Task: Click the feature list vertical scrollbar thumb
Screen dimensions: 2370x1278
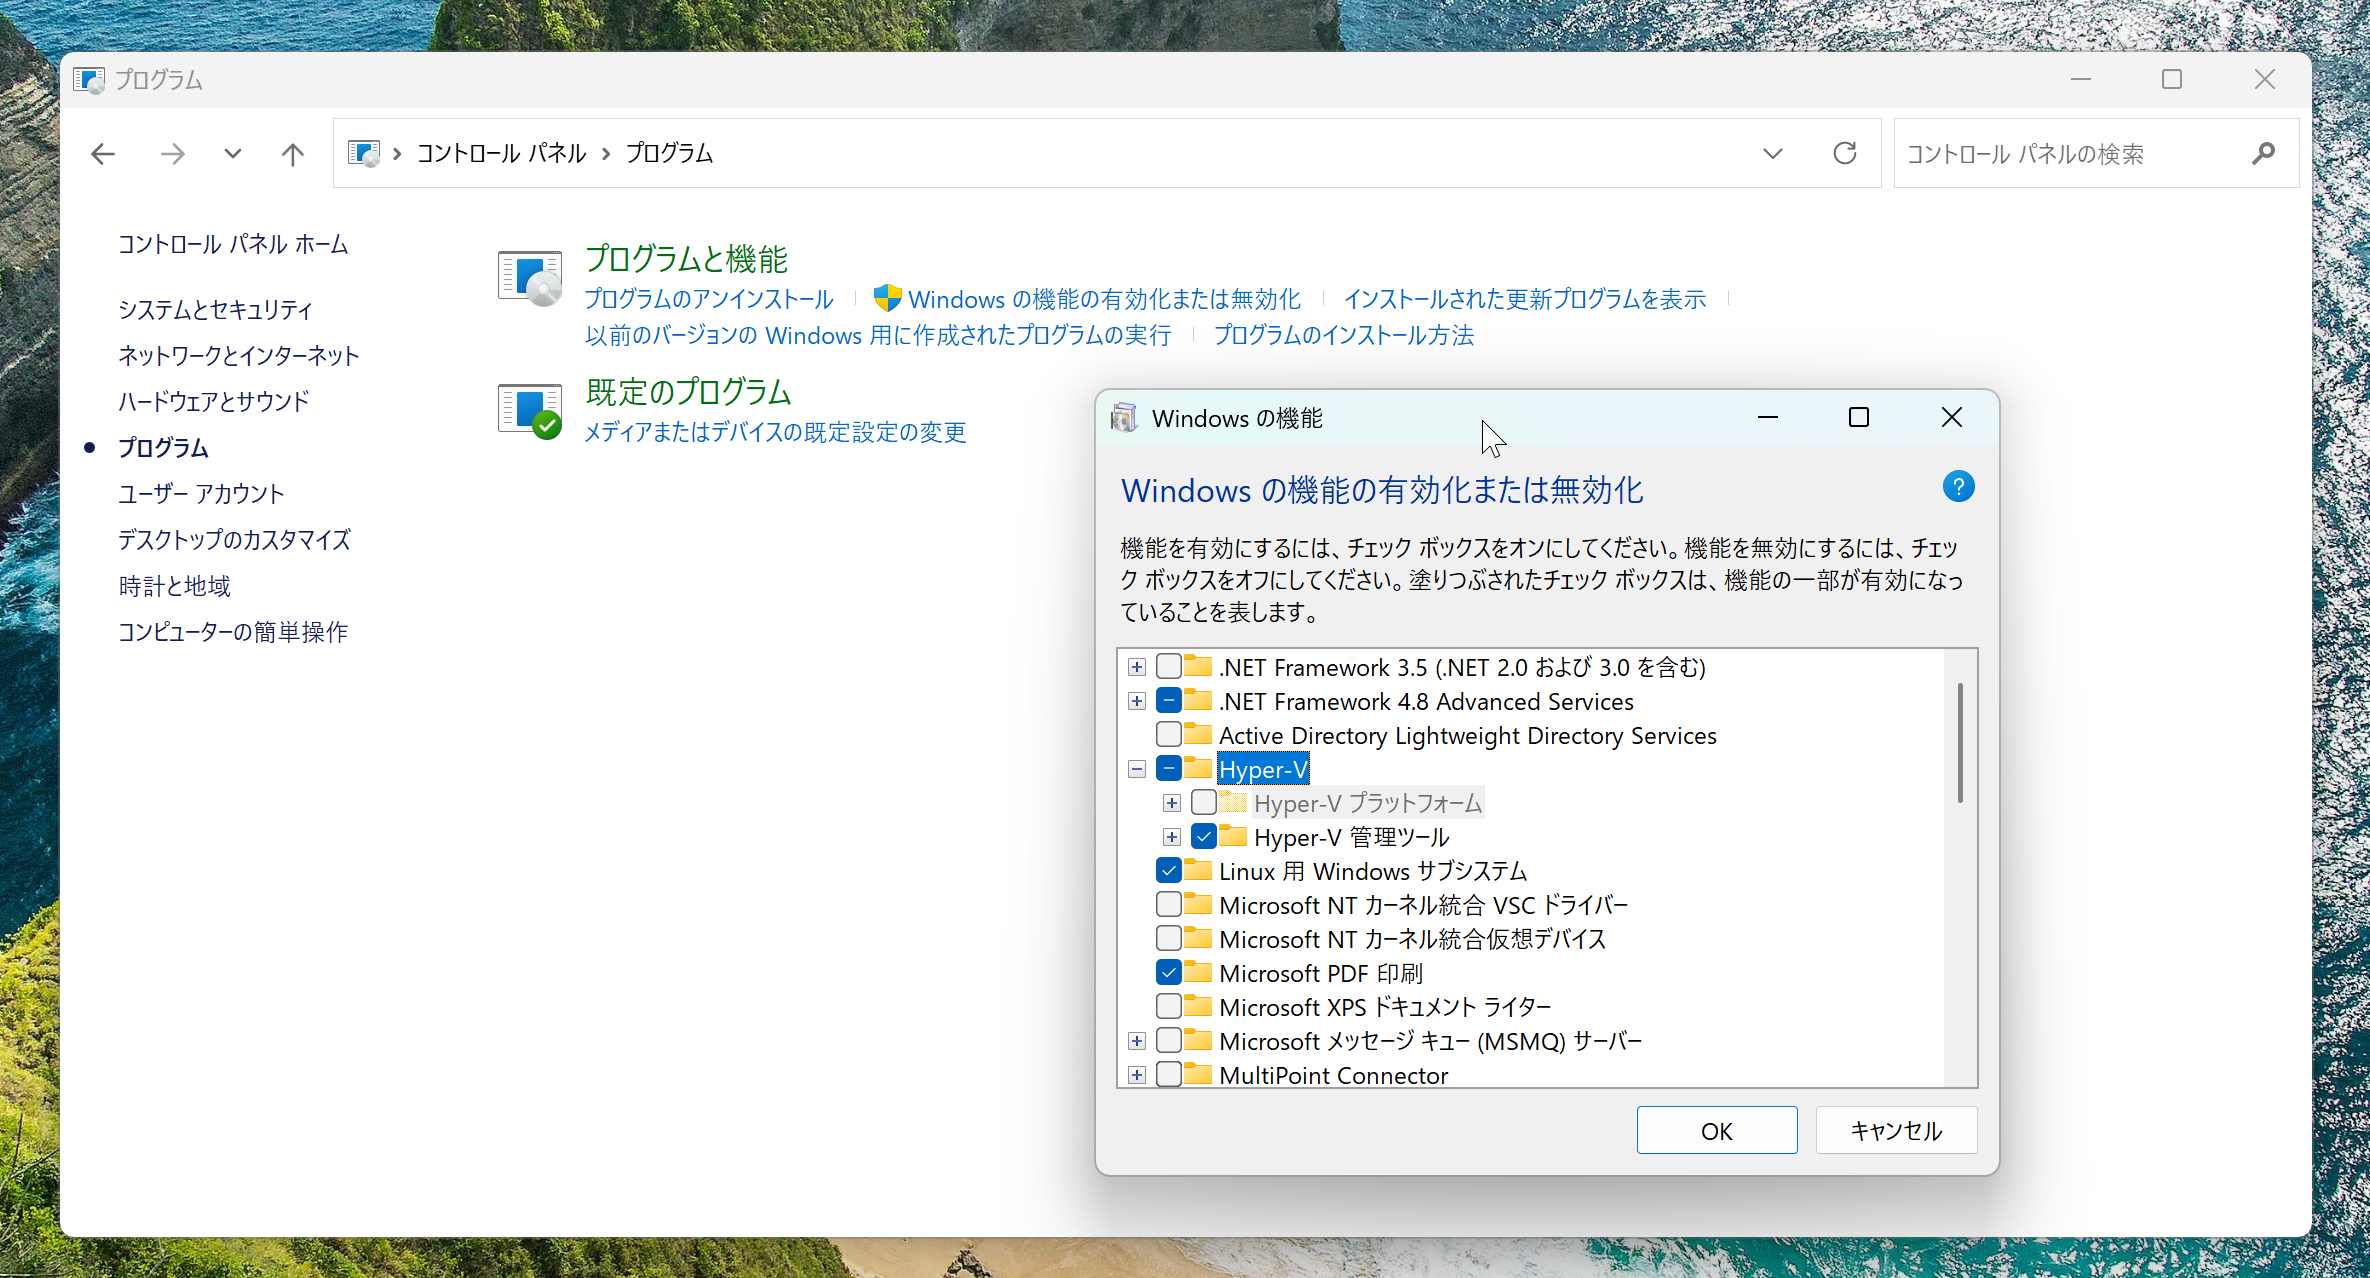Action: tap(1960, 742)
